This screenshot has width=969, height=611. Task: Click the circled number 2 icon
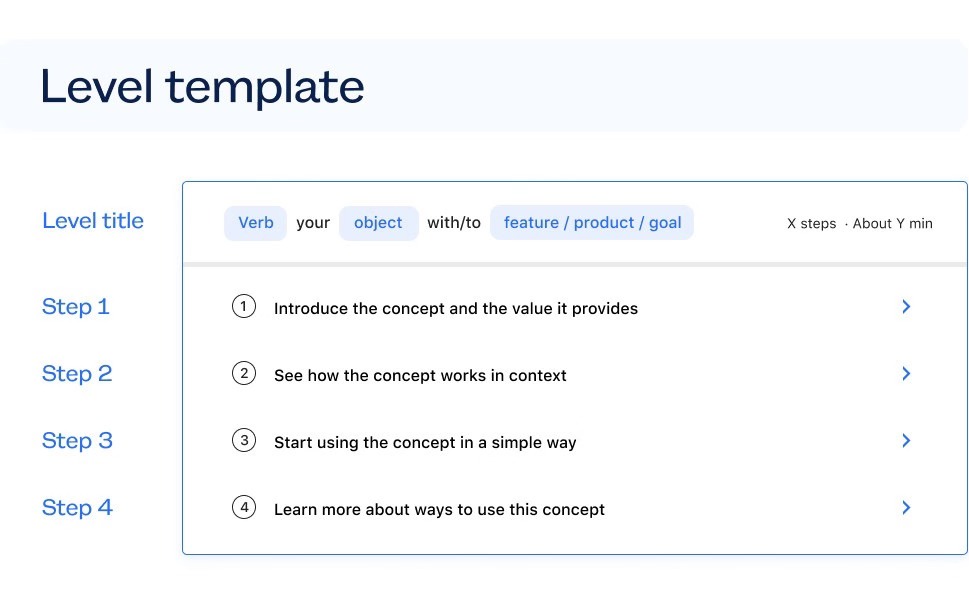(243, 374)
